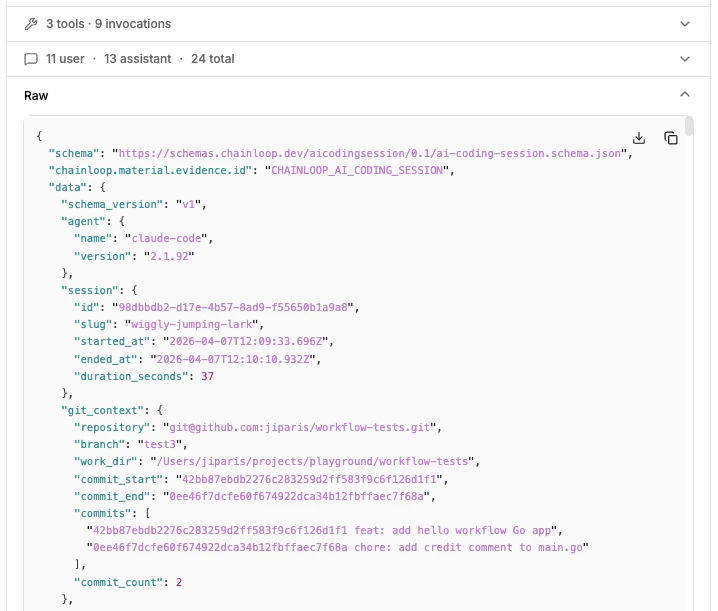Image resolution: width=718 pixels, height=611 pixels.
Task: Click the version 2.1.92 value
Action: click(169, 256)
